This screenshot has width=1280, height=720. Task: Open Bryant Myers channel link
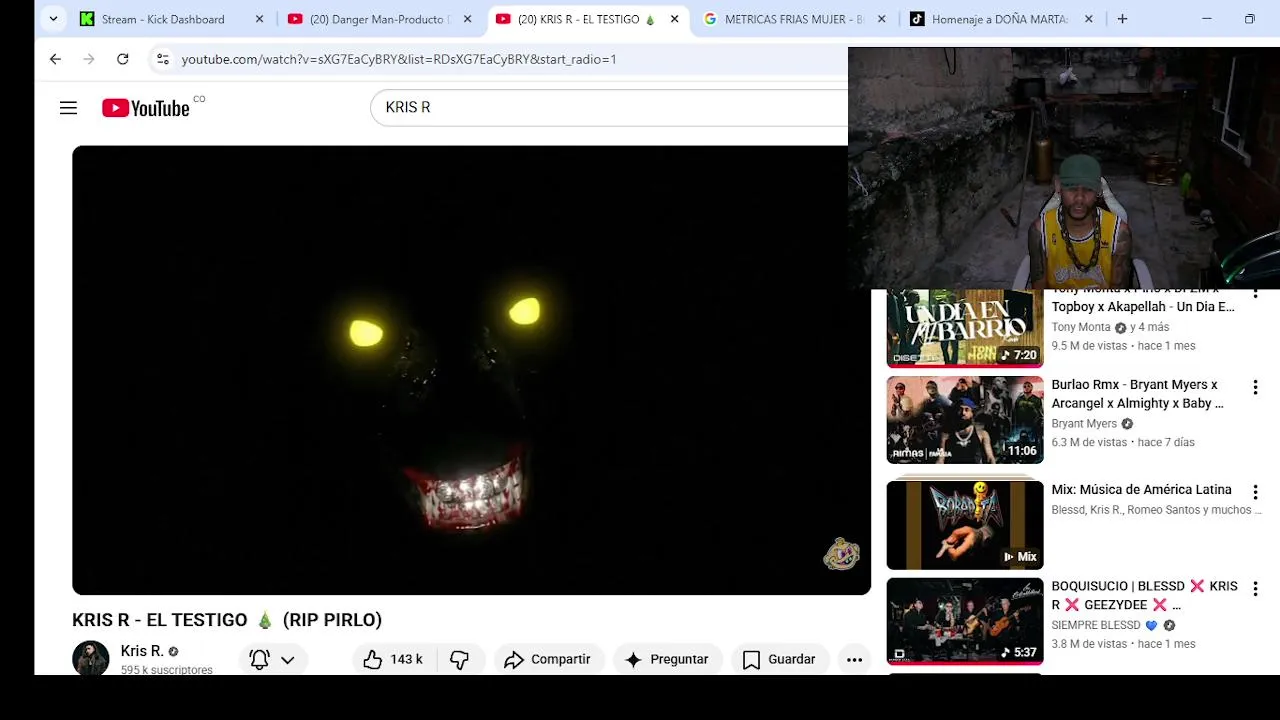1084,424
